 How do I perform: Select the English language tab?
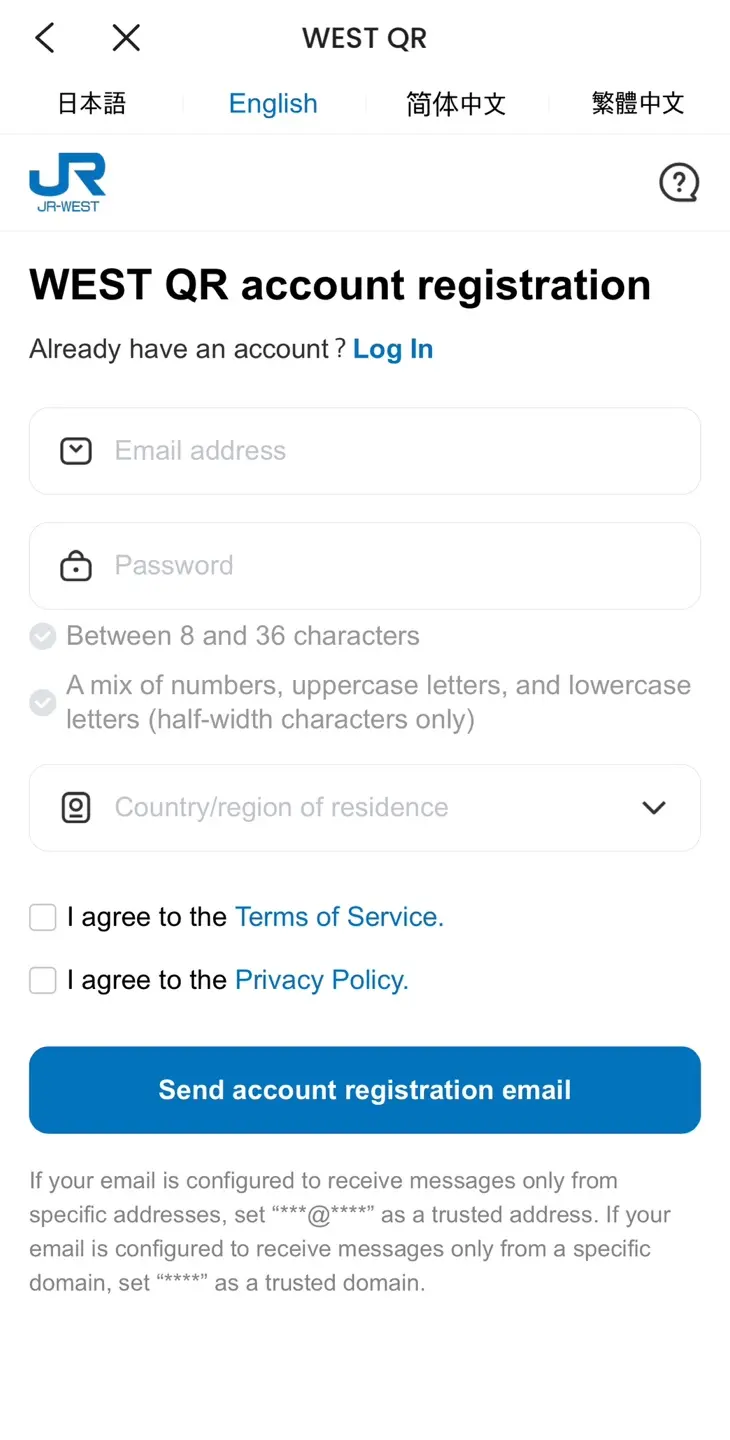pyautogui.click(x=273, y=104)
